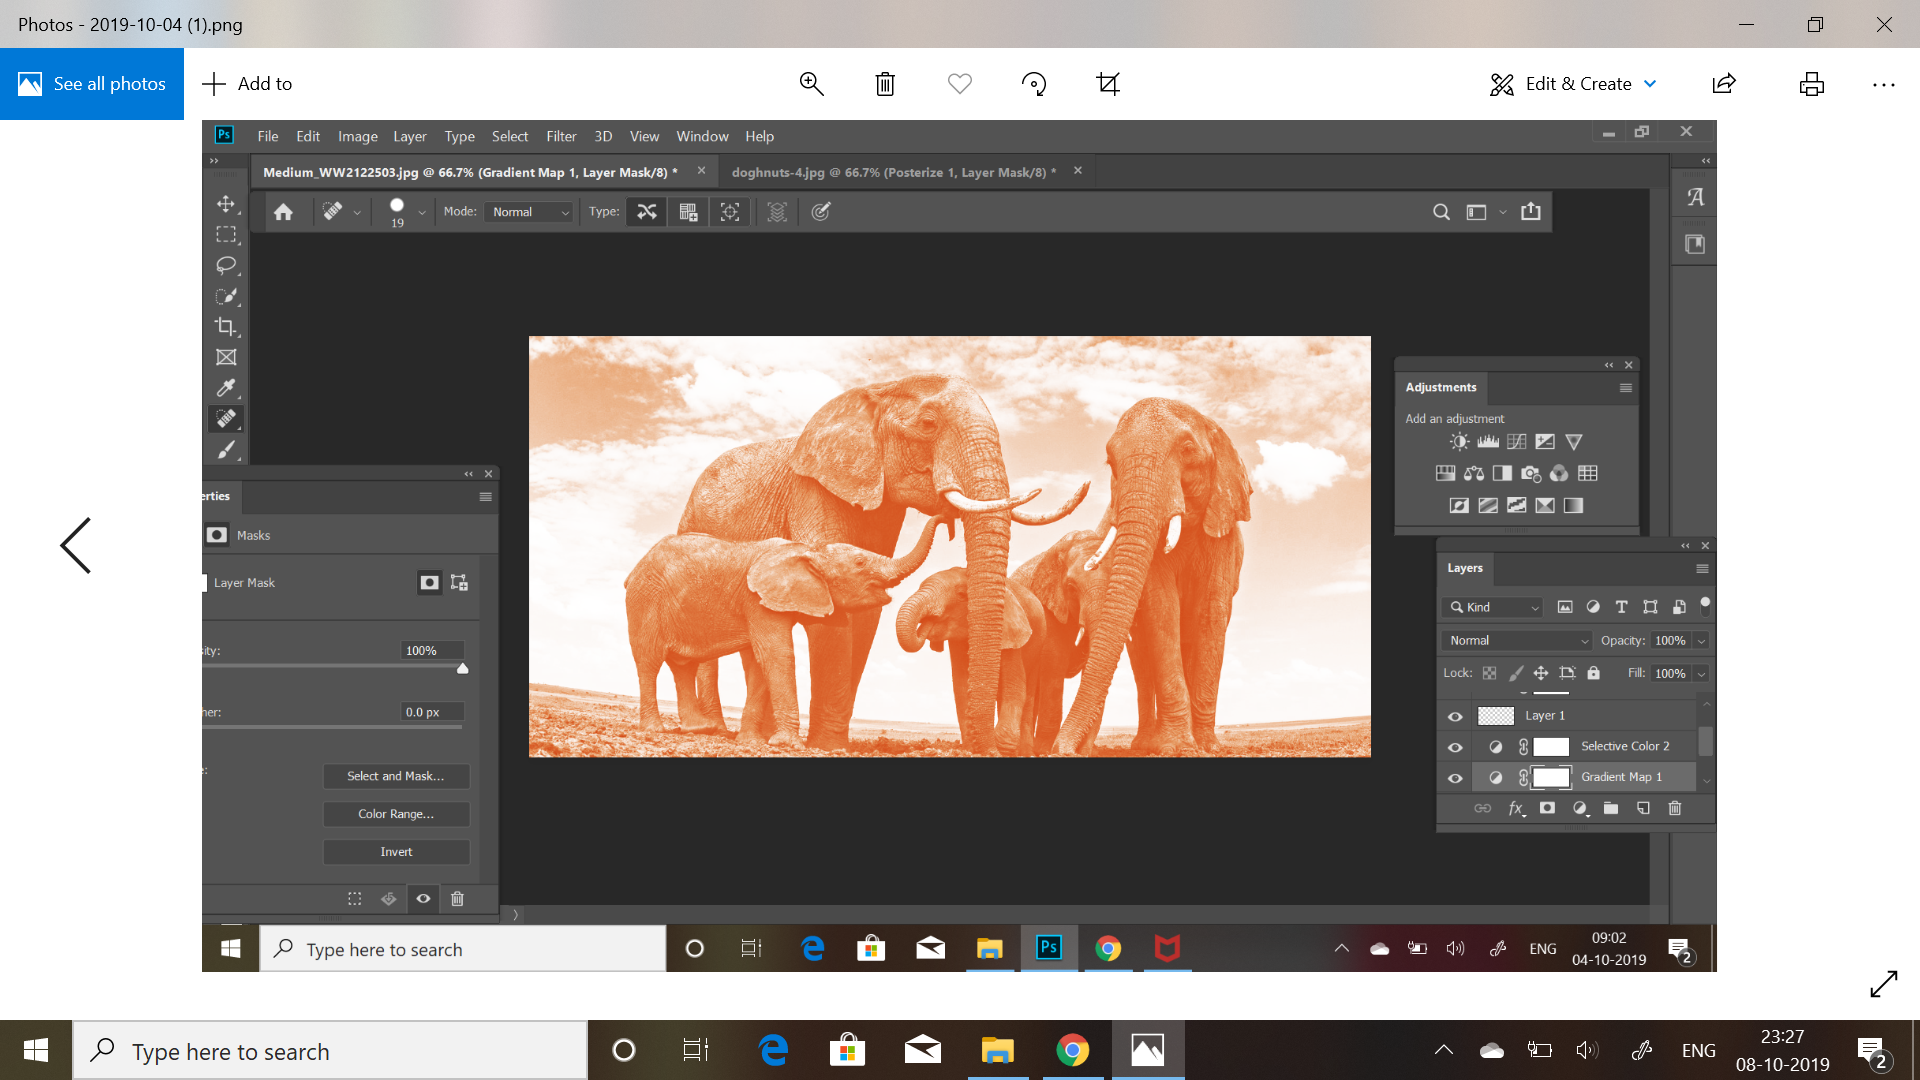
Task: Click the zoom magnifier icon in Photos toolbar
Action: click(811, 84)
